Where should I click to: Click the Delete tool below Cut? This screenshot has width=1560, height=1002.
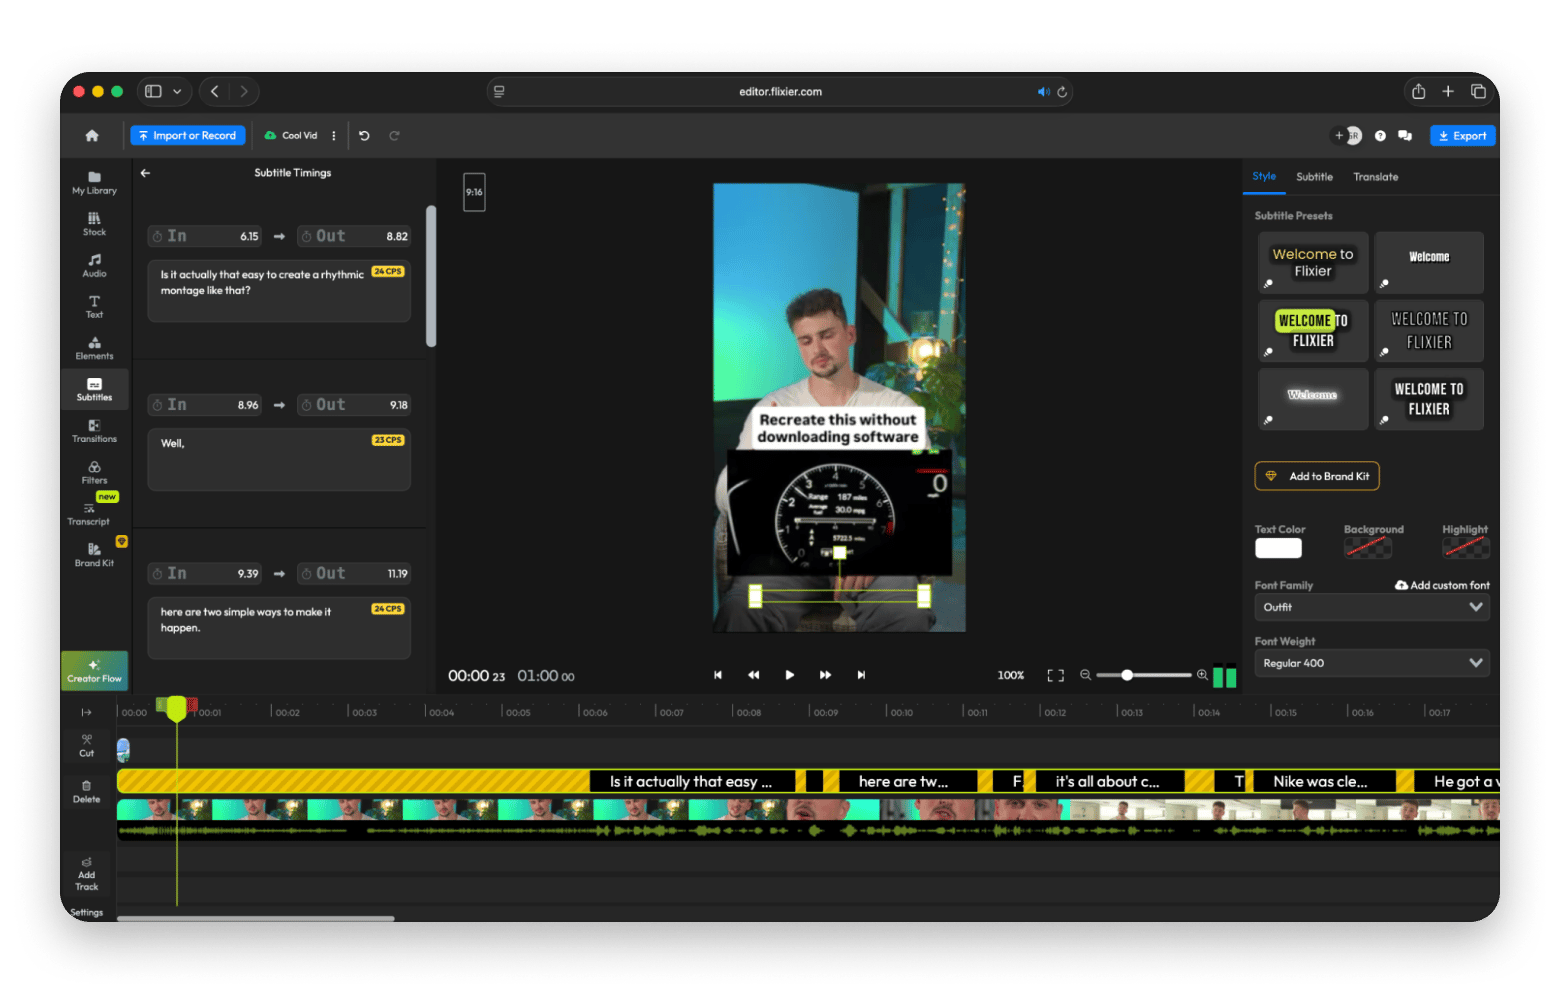coord(86,791)
